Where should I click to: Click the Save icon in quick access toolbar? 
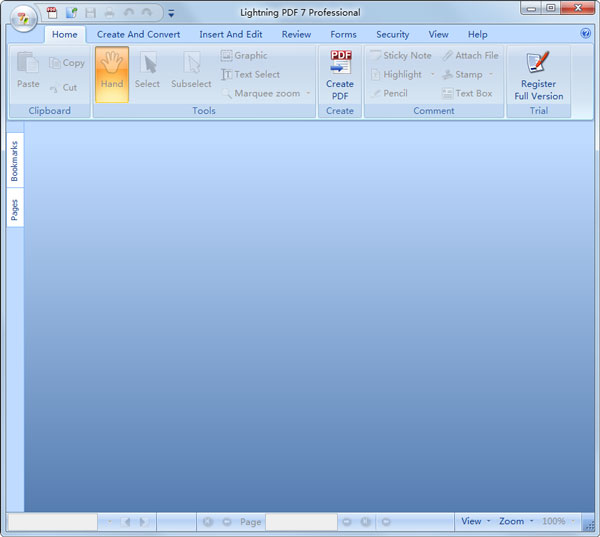[90, 13]
